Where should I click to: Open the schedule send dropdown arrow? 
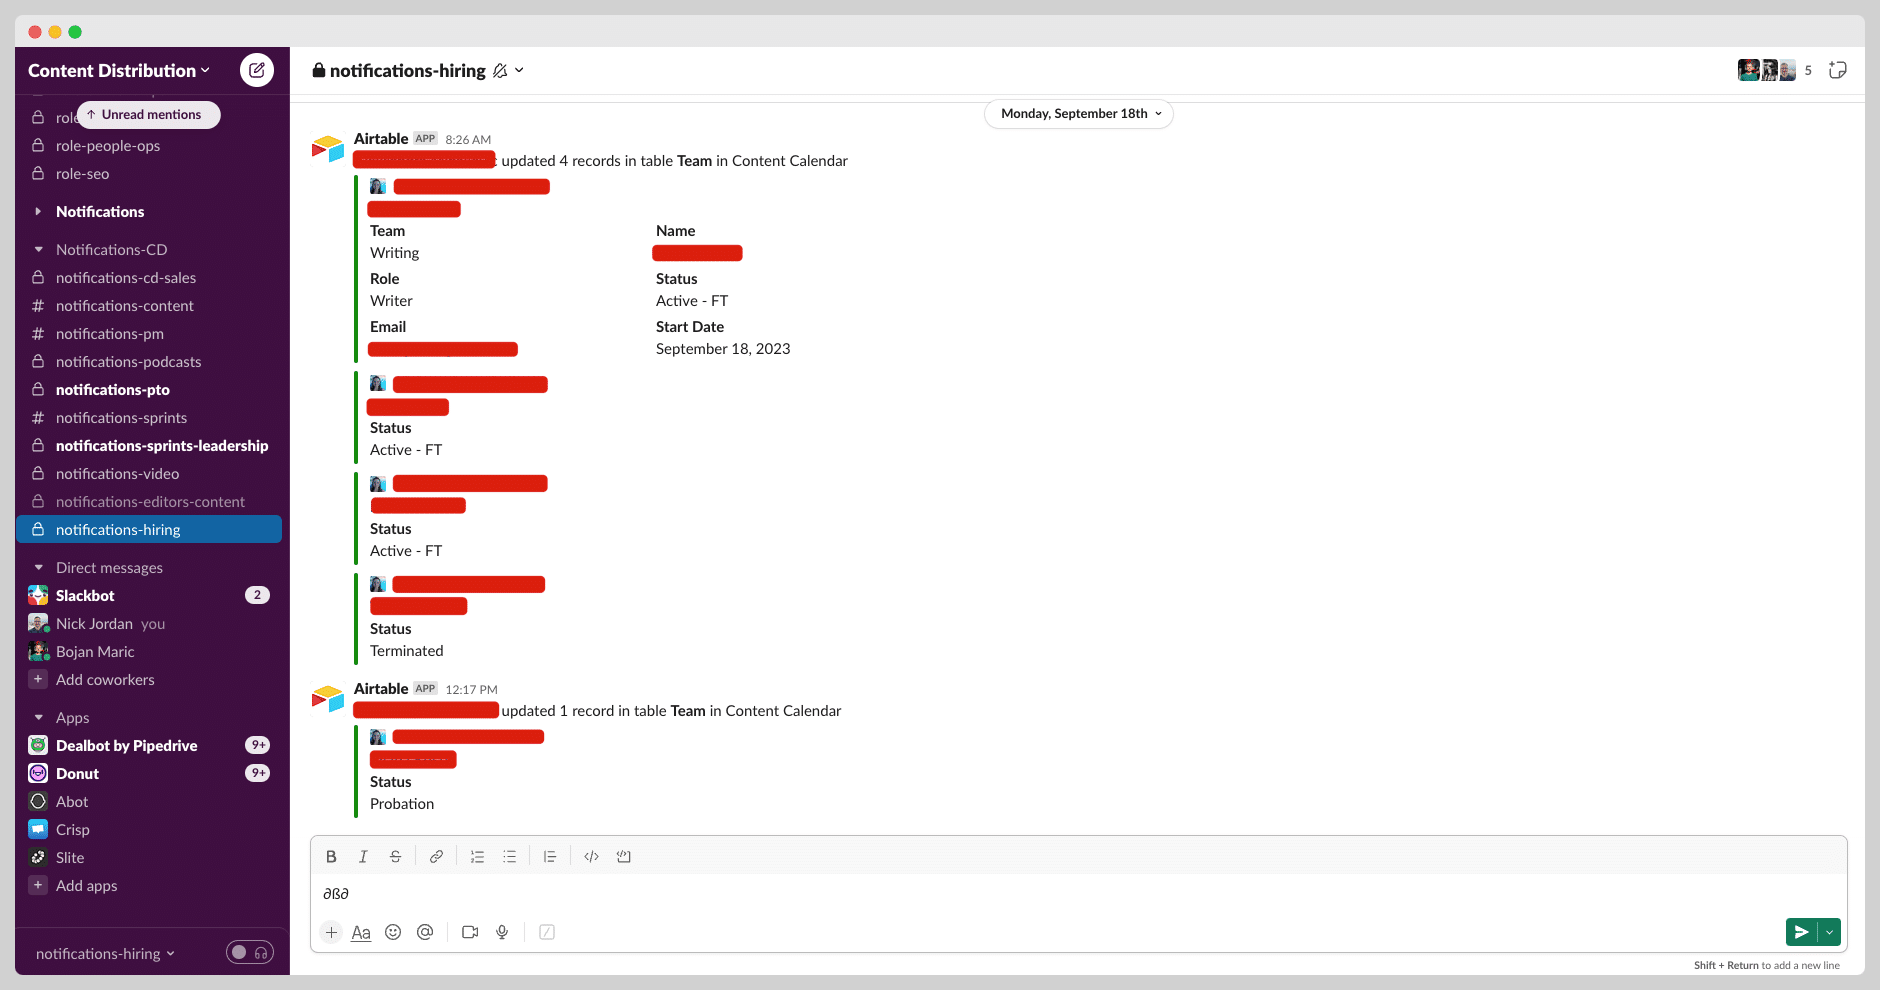[1829, 932]
